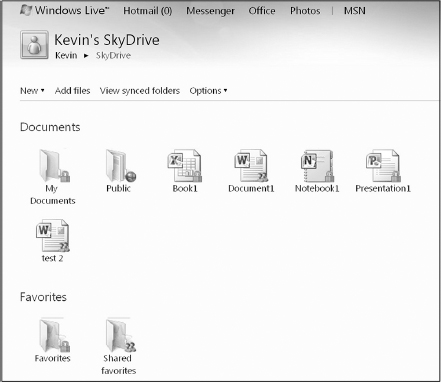Click the Book1 file name
This screenshot has width=441, height=383.
(x=185, y=189)
